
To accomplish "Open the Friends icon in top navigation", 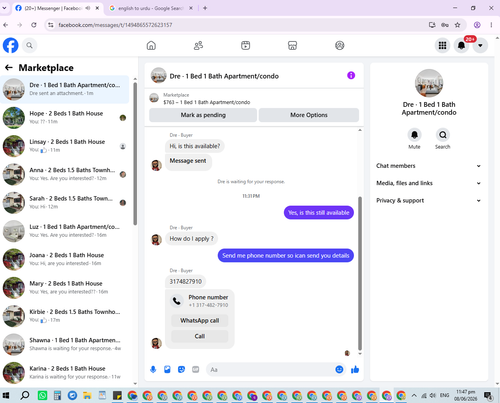I will 198,45.
